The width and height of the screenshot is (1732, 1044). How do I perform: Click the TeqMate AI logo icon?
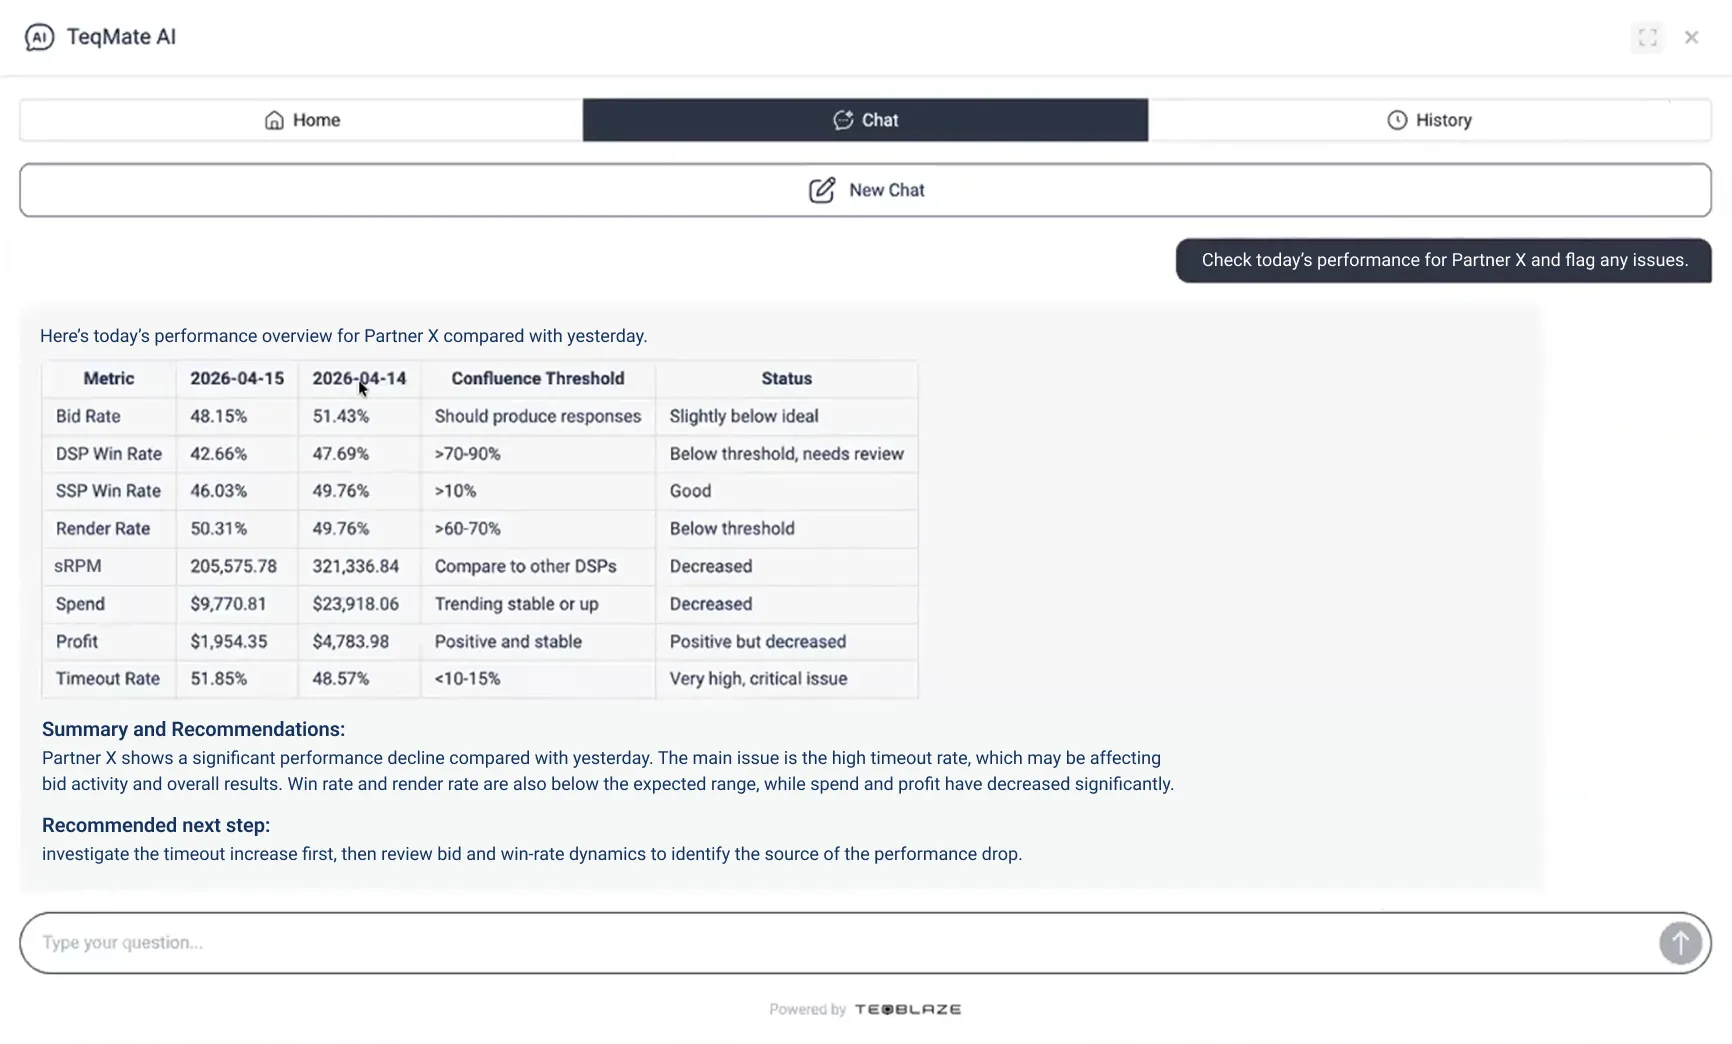[39, 37]
